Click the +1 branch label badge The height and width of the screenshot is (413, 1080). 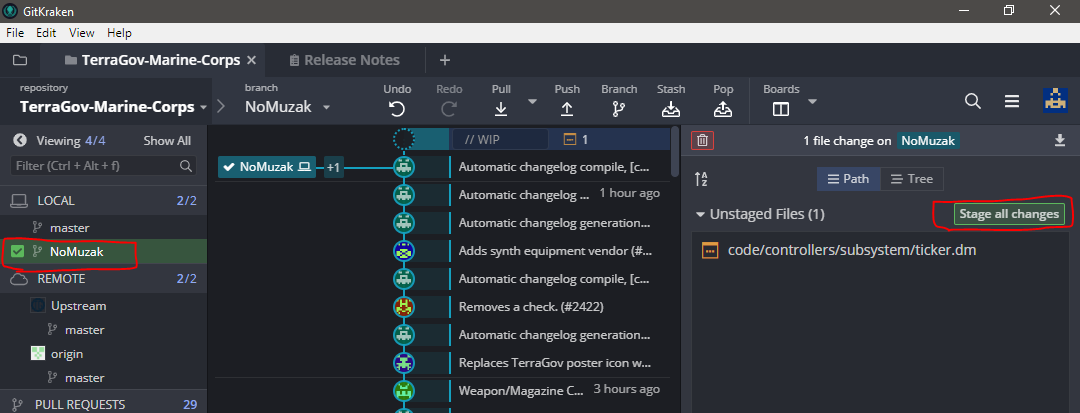coord(333,167)
